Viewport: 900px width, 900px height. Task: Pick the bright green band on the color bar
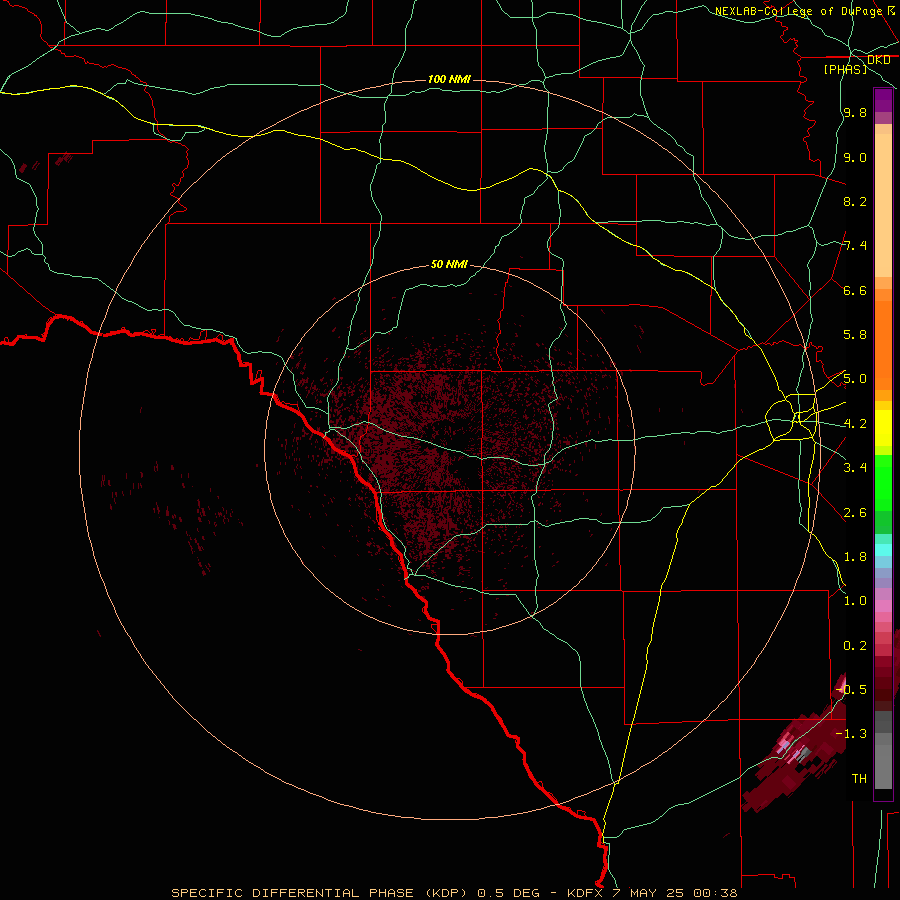[x=883, y=483]
